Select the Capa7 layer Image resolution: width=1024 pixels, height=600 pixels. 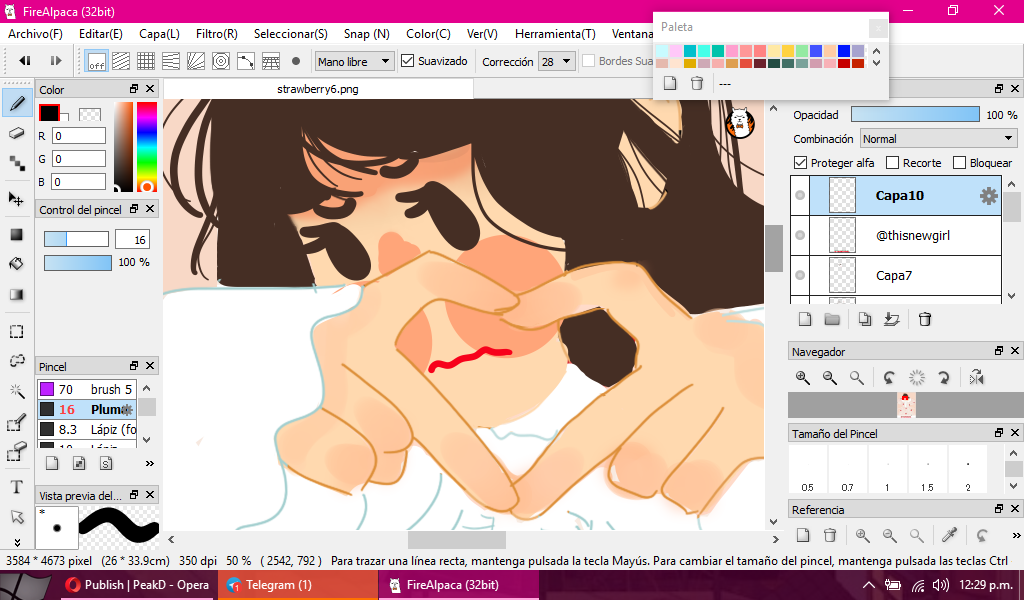click(x=905, y=276)
